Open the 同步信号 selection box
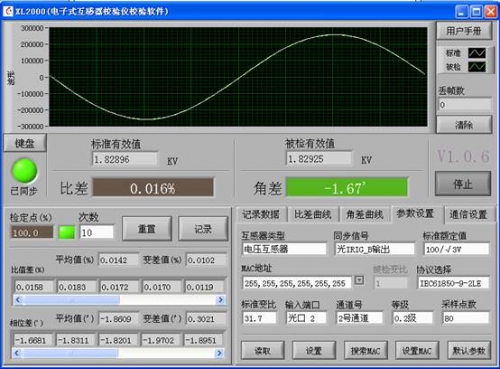Image resolution: width=500 pixels, height=369 pixels. pos(375,249)
